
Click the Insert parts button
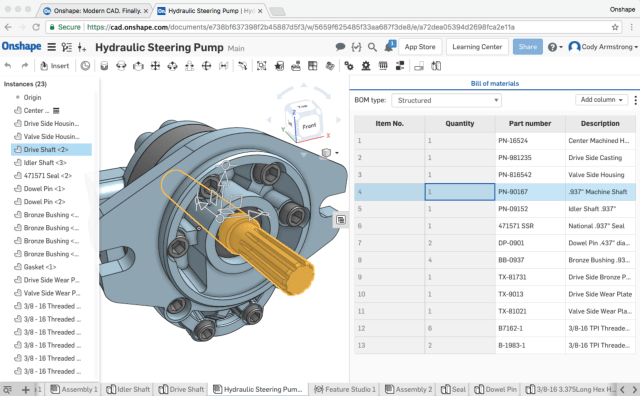[55, 66]
